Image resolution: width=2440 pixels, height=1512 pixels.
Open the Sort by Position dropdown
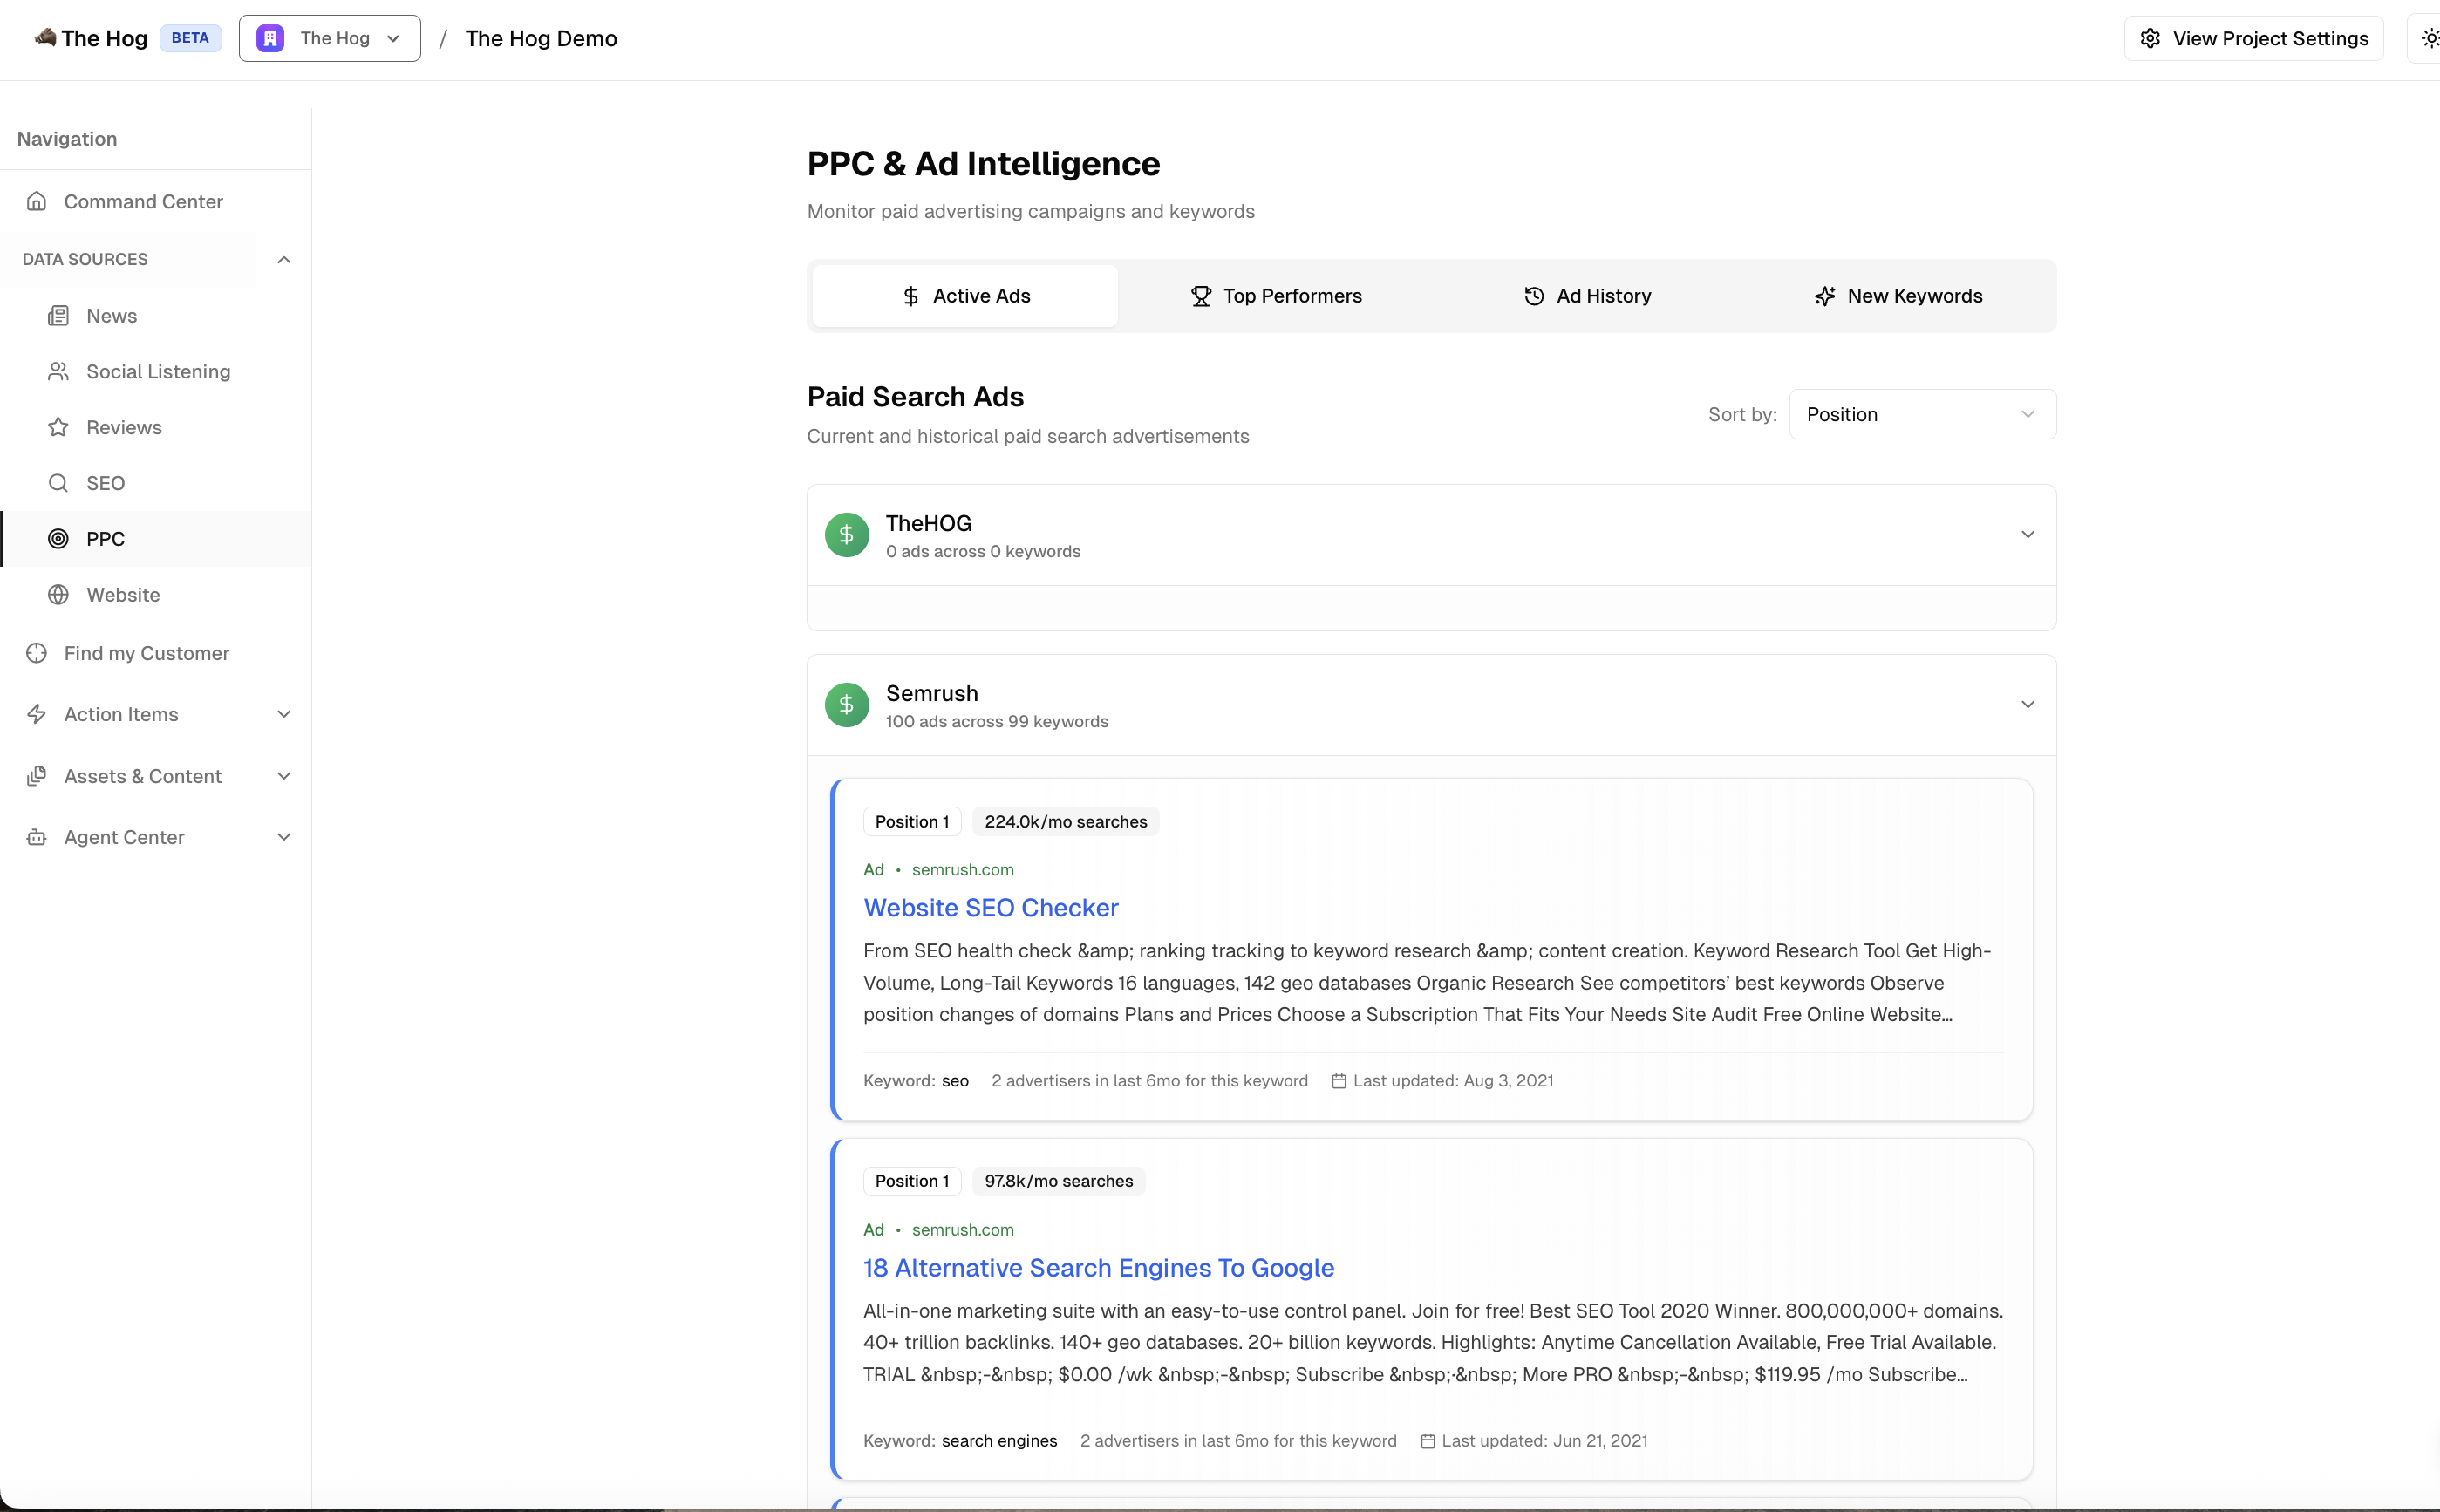[1921, 414]
